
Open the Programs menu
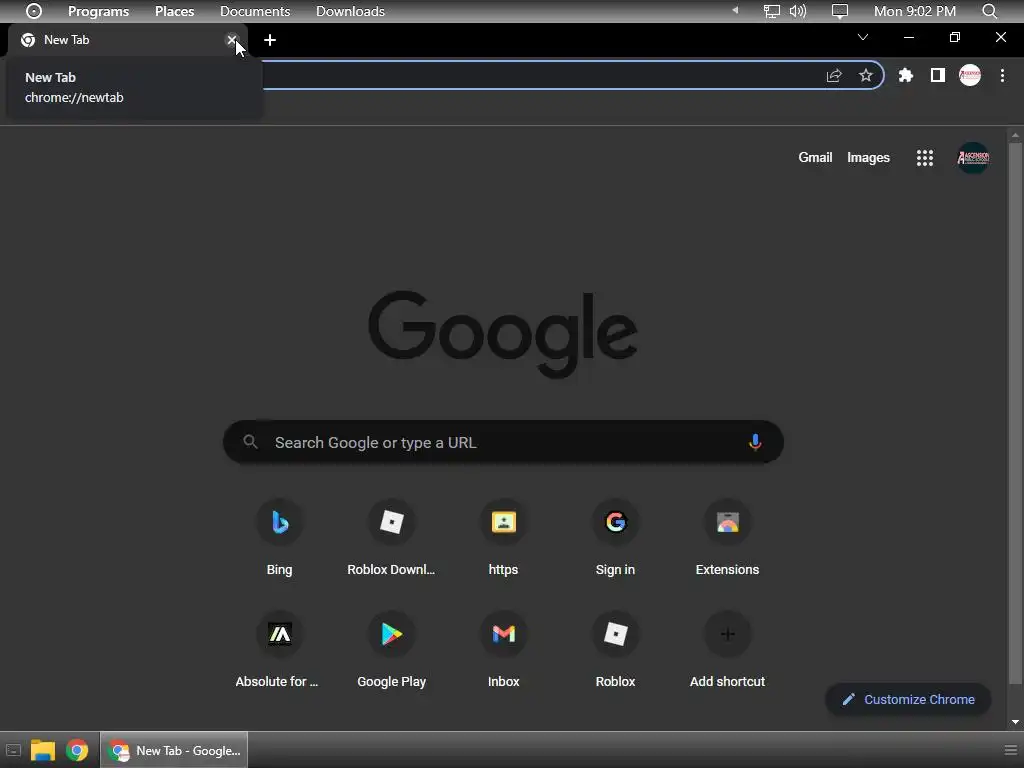(99, 11)
